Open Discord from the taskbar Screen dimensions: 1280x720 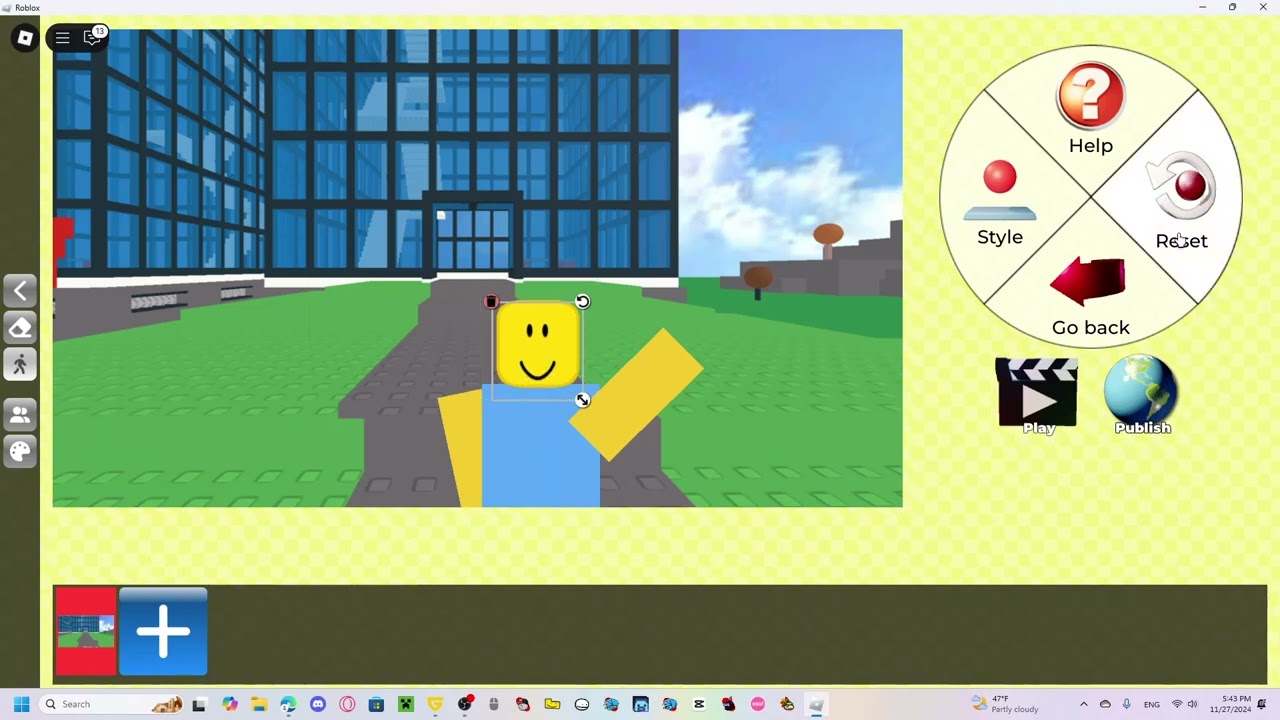click(x=318, y=704)
